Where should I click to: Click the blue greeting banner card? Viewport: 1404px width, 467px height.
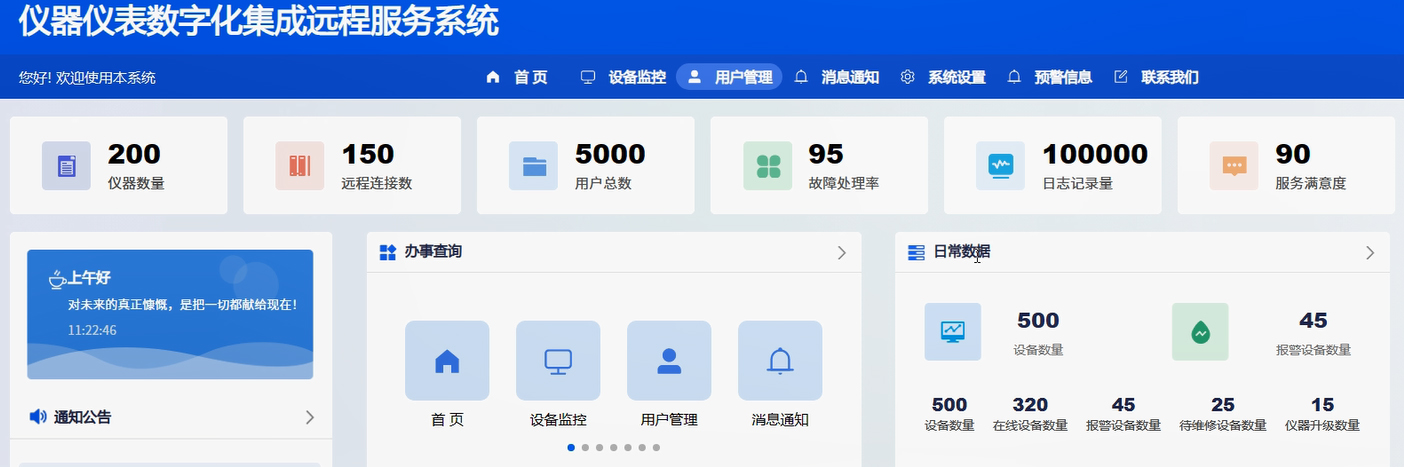pos(170,314)
